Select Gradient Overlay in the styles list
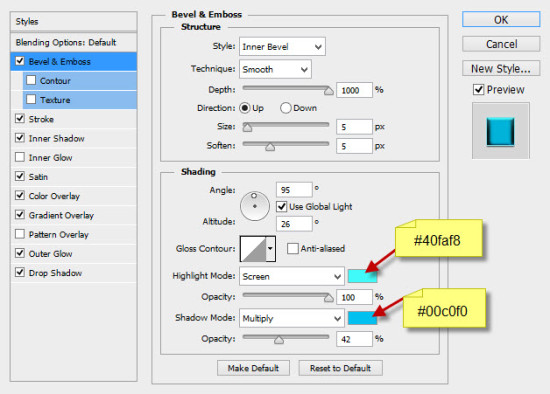This screenshot has width=550, height=394. pos(61,215)
